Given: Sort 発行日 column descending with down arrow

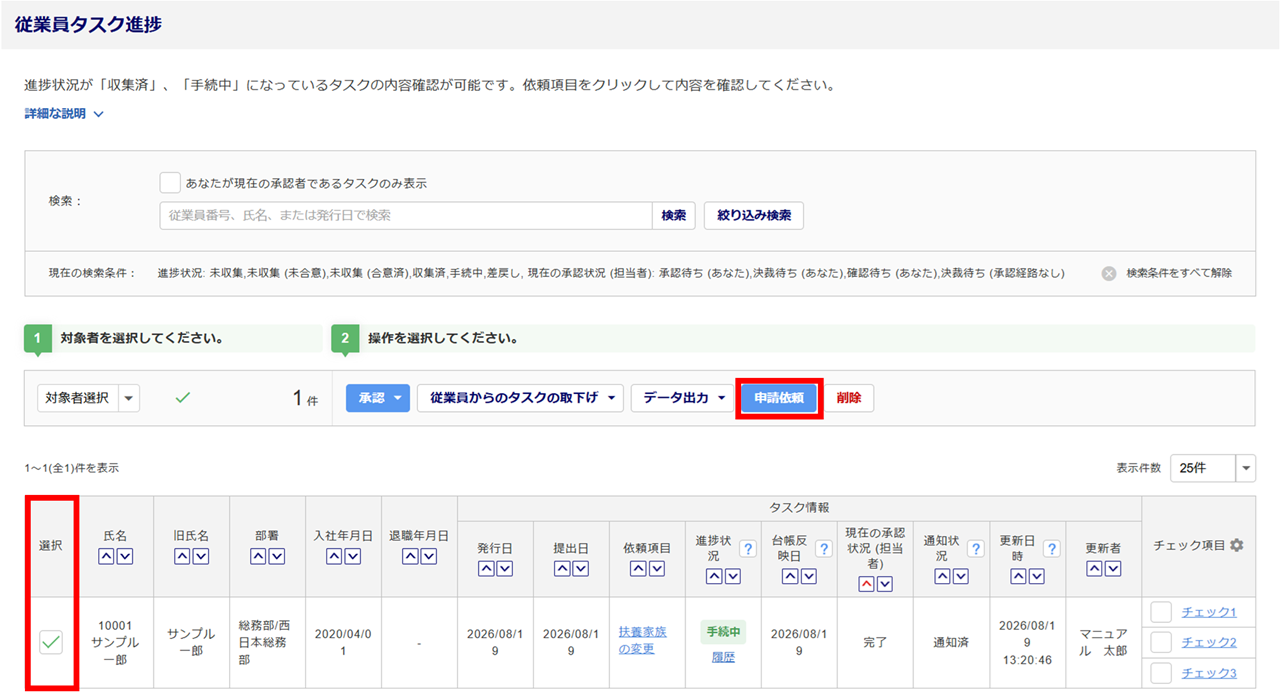Looking at the screenshot, I should click(504, 569).
